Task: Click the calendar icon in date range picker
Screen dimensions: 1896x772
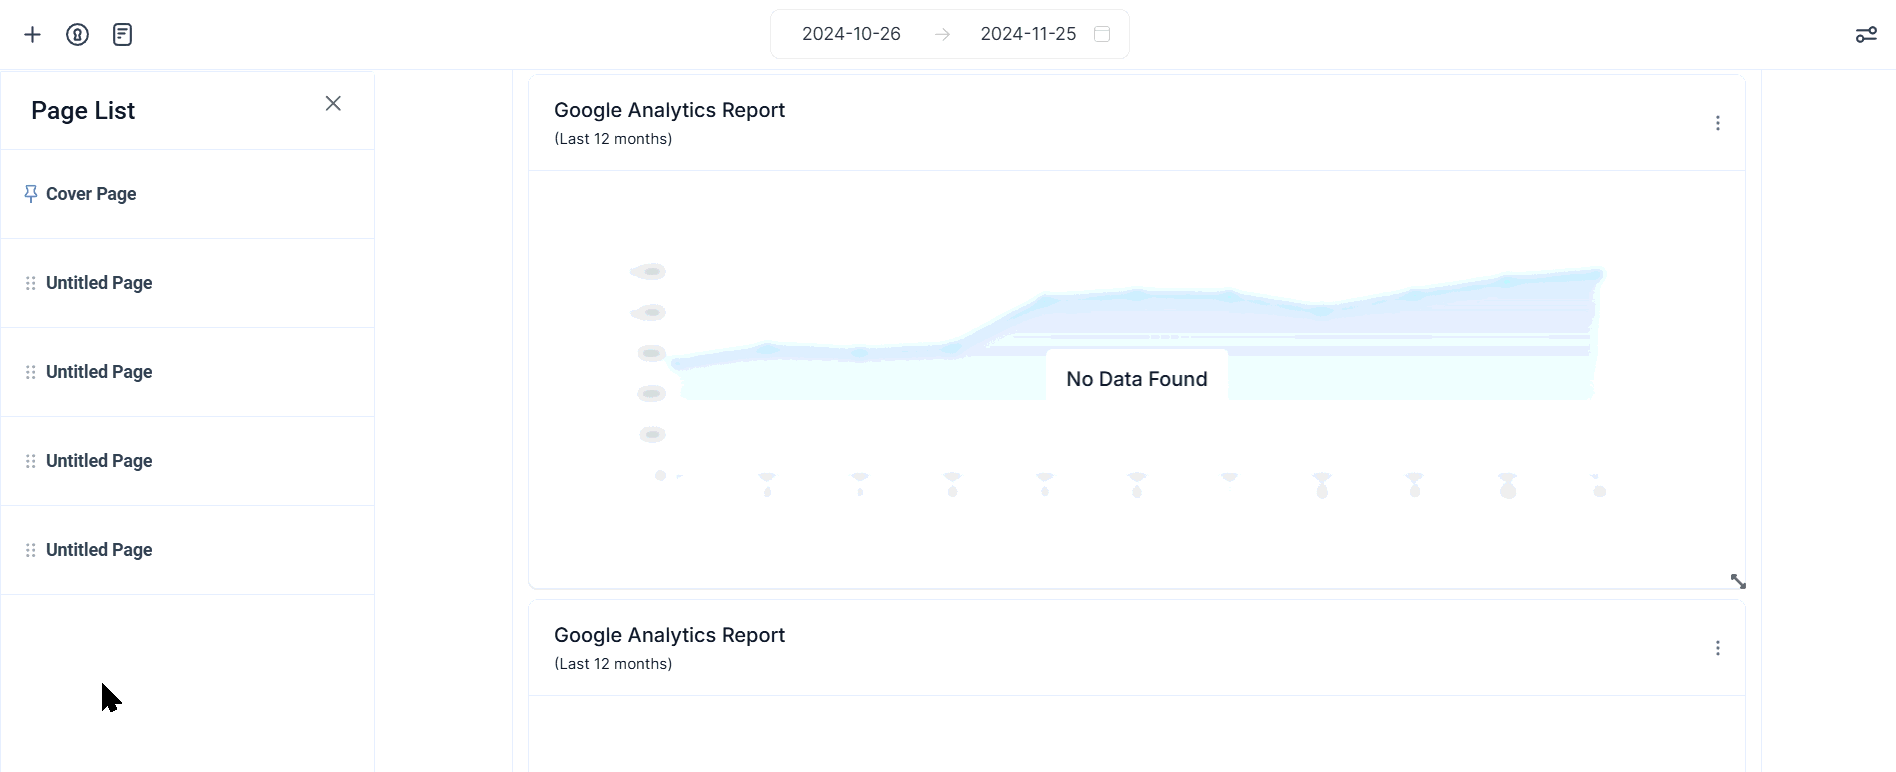Action: click(x=1102, y=34)
